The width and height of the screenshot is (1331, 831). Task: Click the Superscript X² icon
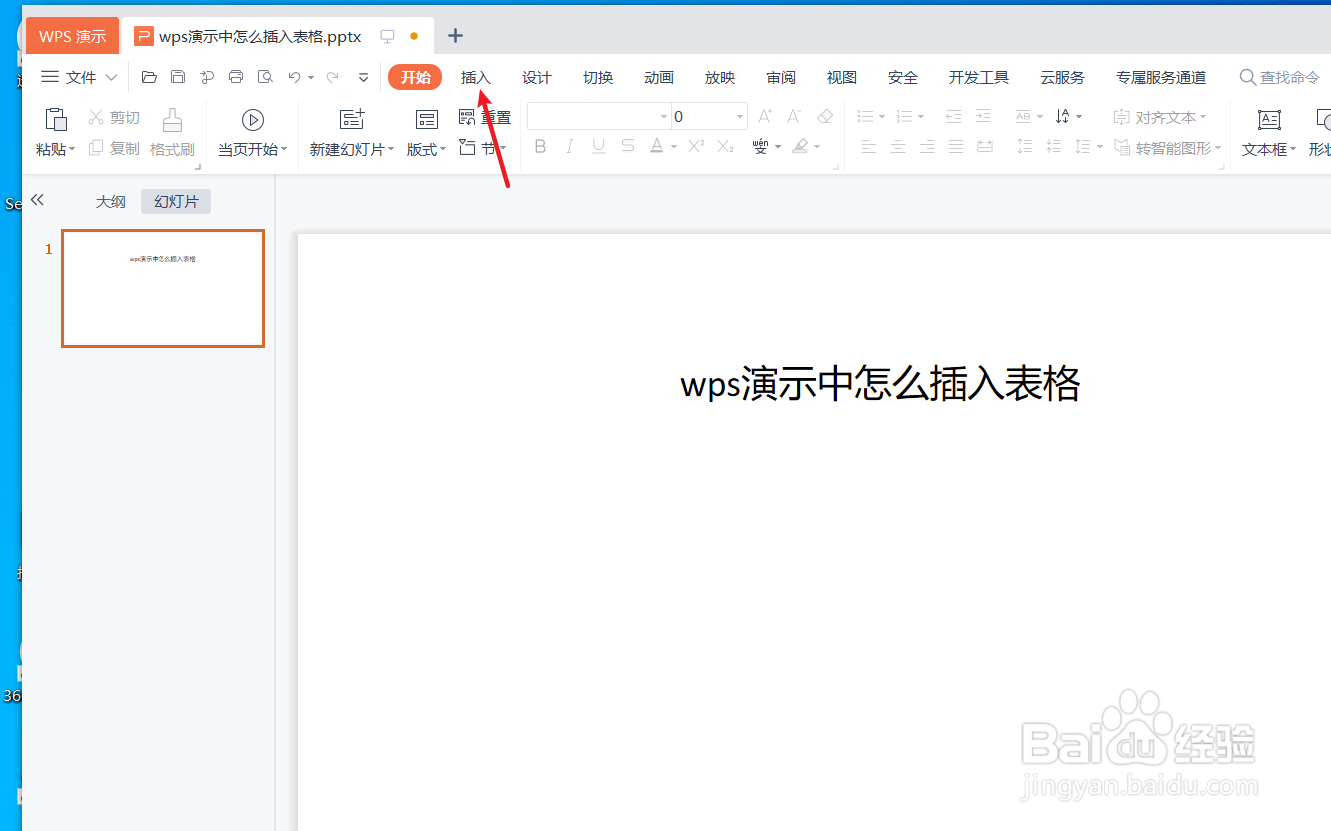coord(697,147)
